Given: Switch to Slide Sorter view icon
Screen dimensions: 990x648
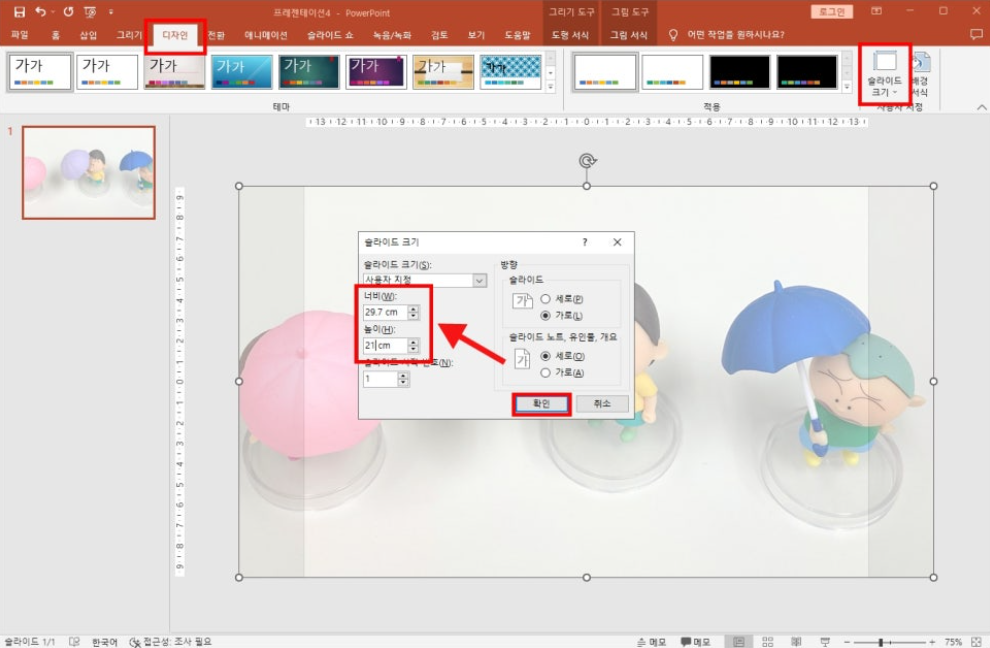Looking at the screenshot, I should (x=768, y=641).
